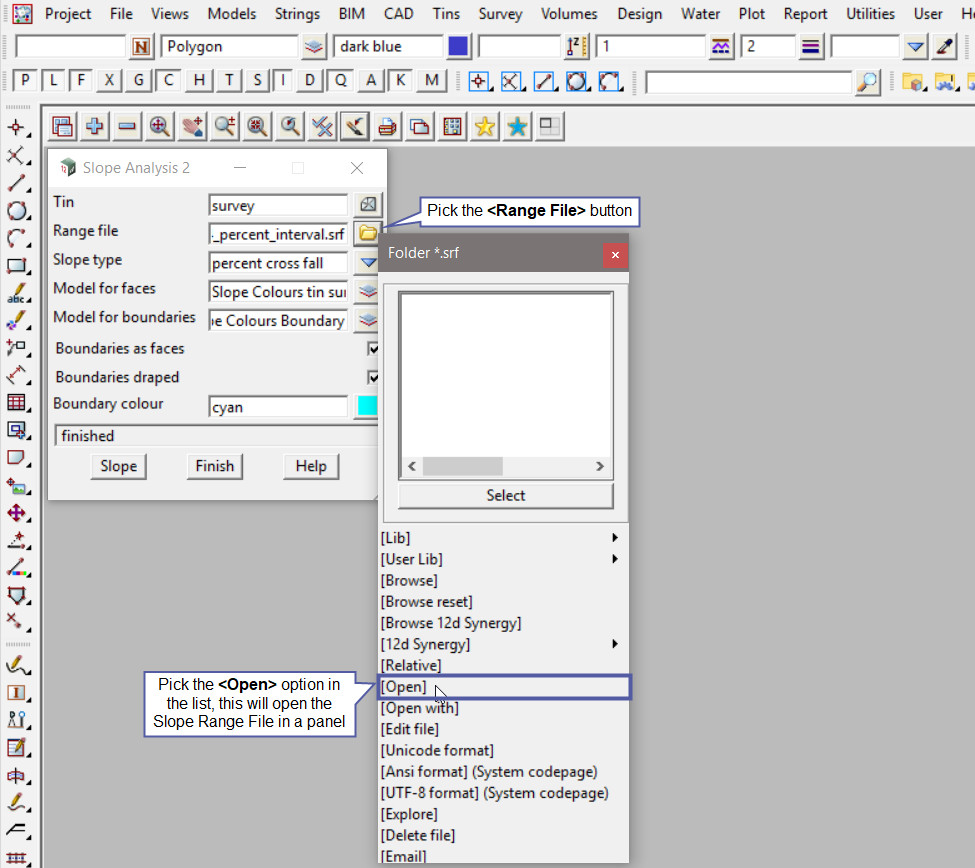Screen dimensions: 975x868
Task: Toggle the Boundaries as faces checkbox
Action: coord(374,349)
